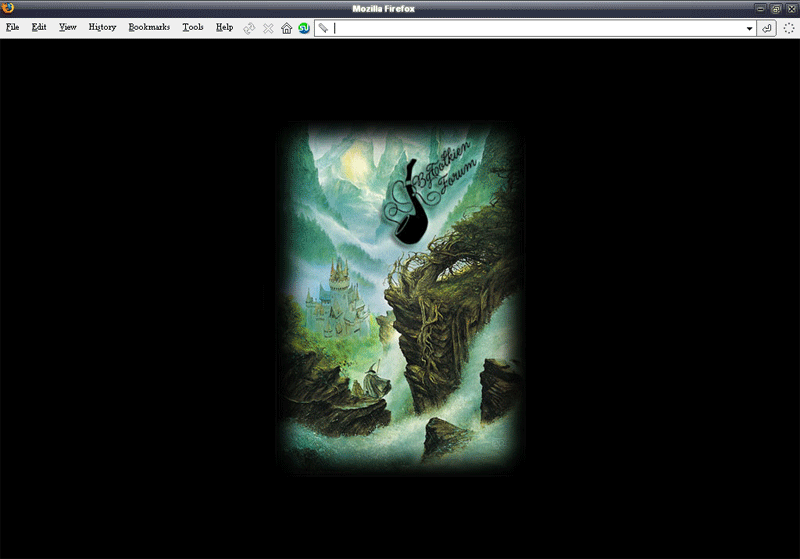Image resolution: width=800 pixels, height=559 pixels.
Task: Click the loading throbber icon
Action: [x=789, y=28]
